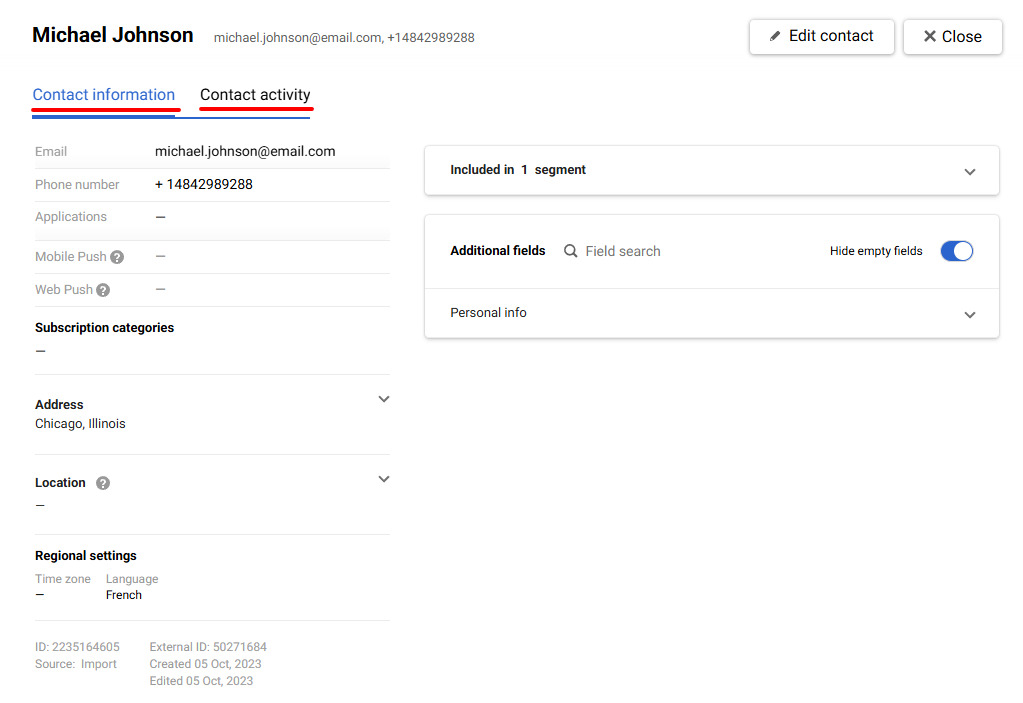This screenshot has height=703, width=1023.
Task: Click the pencil icon on Edit contact
Action: [776, 36]
